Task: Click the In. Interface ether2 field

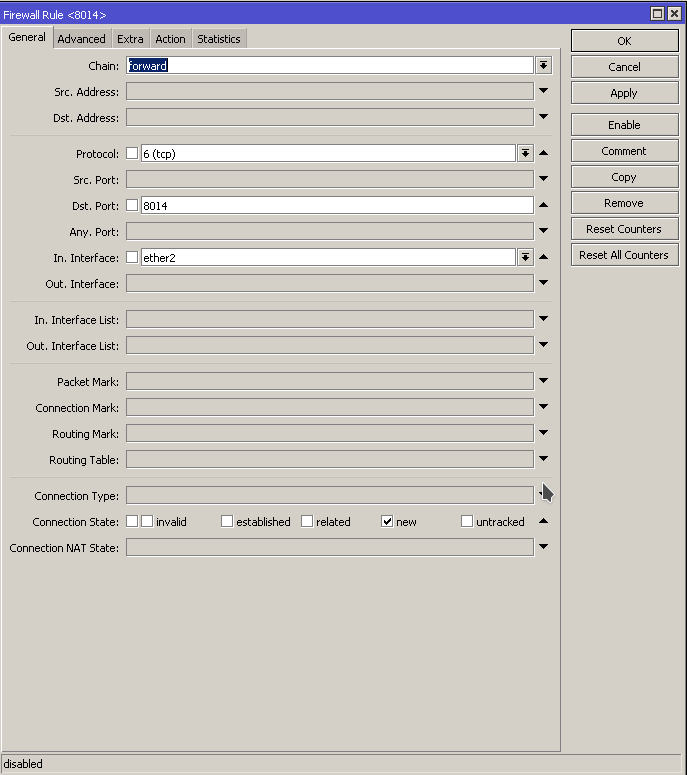Action: (328, 258)
